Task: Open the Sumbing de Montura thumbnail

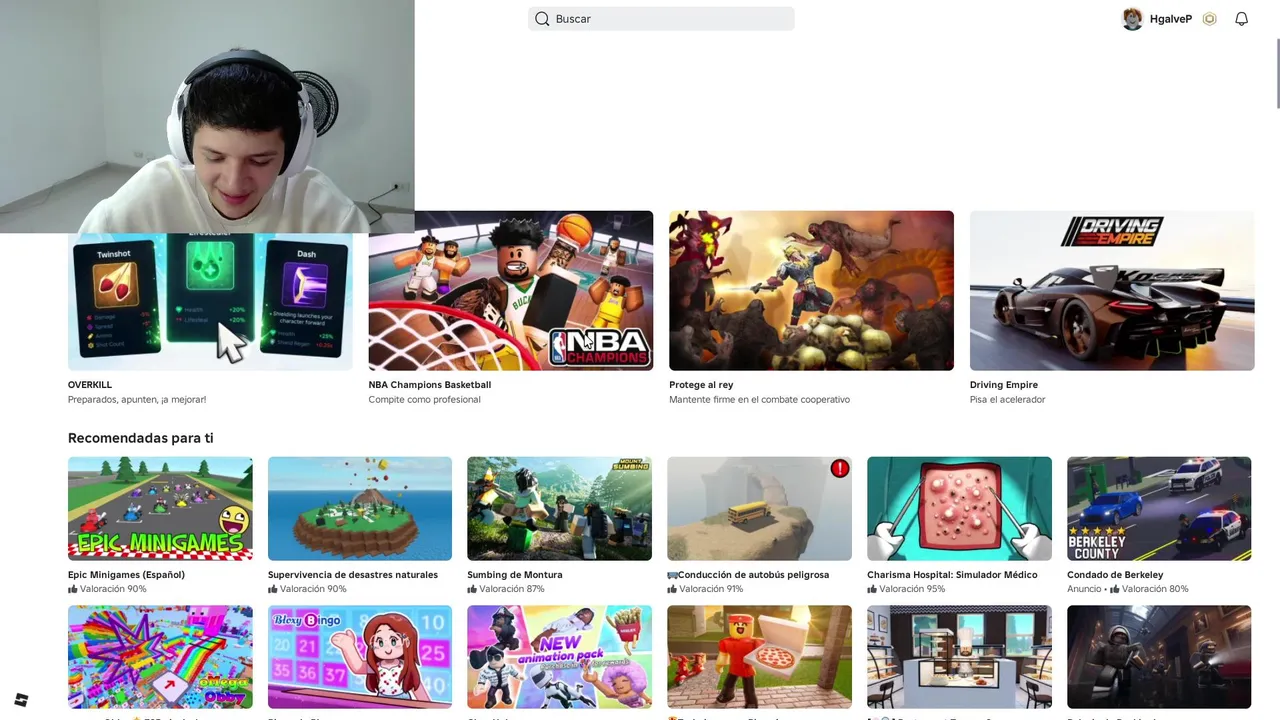Action: [x=559, y=509]
